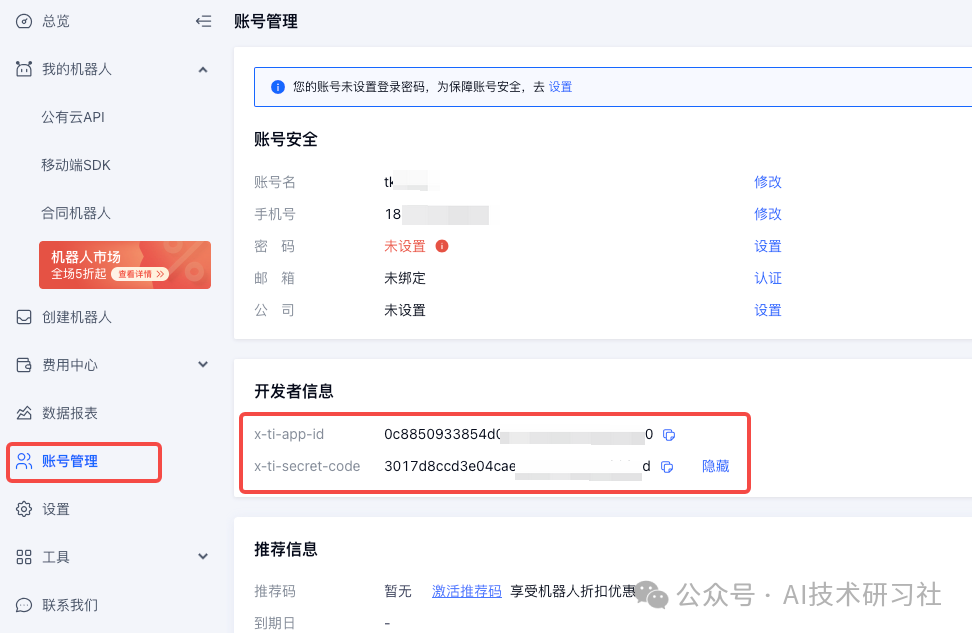Click 修改 next to 账号名

tap(768, 182)
